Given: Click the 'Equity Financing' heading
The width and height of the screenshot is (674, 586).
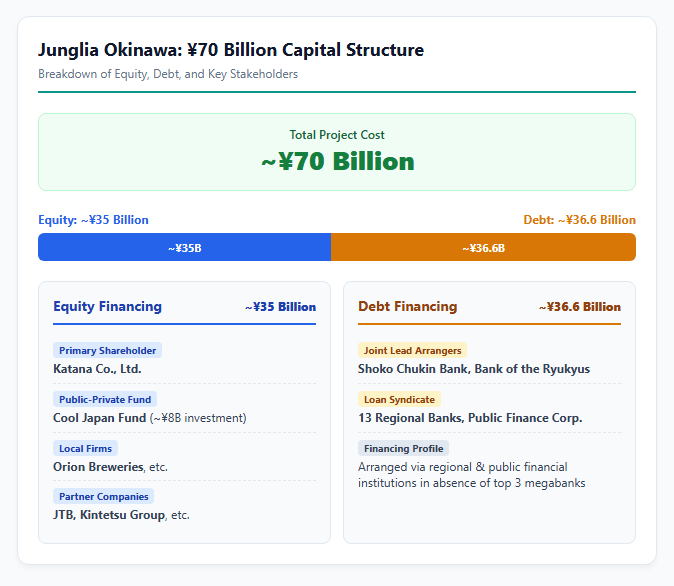Looking at the screenshot, I should pyautogui.click(x=107, y=306).
